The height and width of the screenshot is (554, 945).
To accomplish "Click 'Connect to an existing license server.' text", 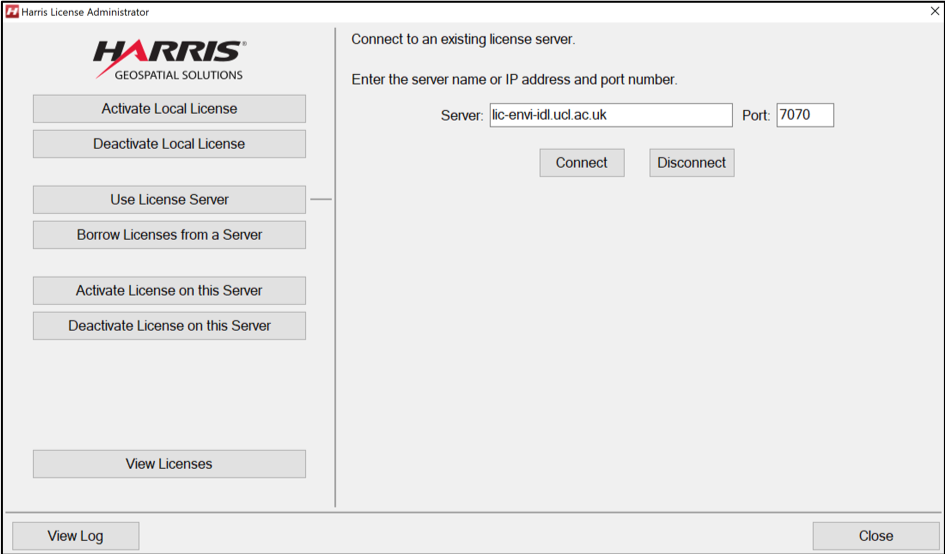I will 463,40.
